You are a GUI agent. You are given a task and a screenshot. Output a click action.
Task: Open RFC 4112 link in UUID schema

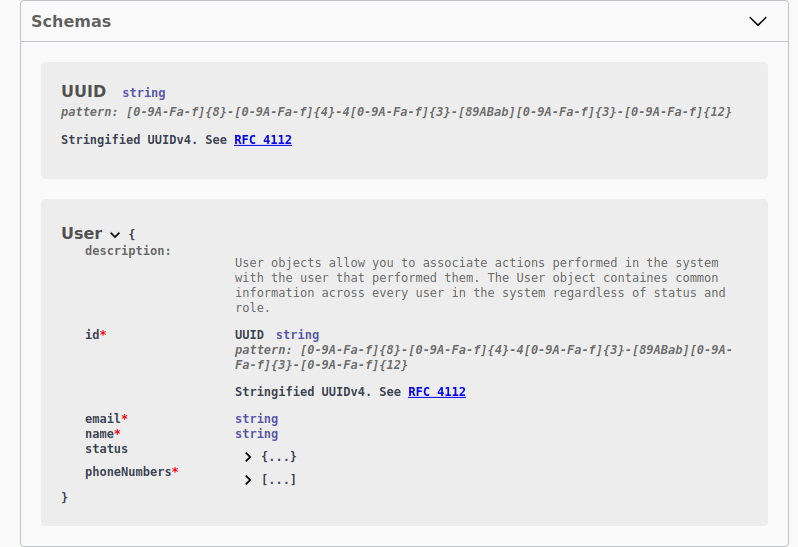click(x=263, y=140)
